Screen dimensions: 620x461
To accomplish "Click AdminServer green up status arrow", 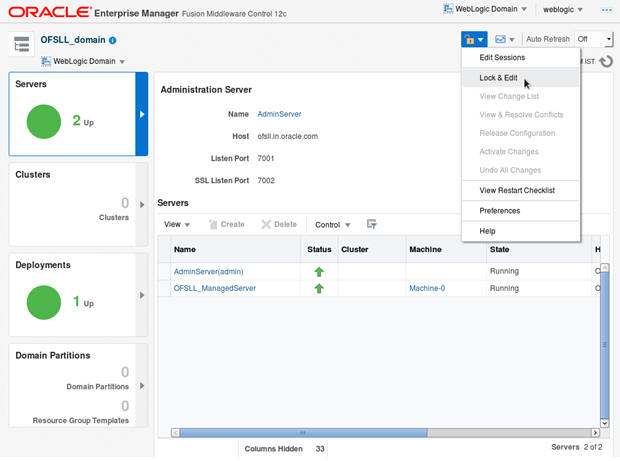I will 319,272.
